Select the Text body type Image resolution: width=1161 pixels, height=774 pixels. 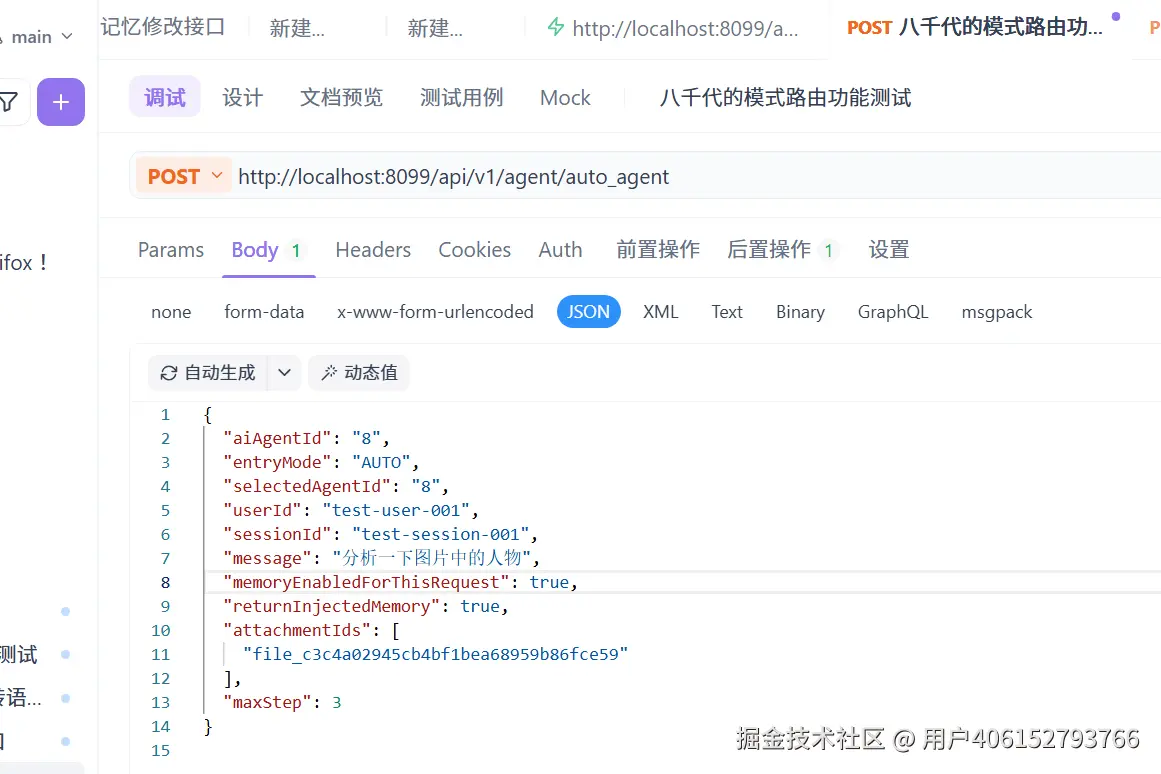click(x=727, y=312)
